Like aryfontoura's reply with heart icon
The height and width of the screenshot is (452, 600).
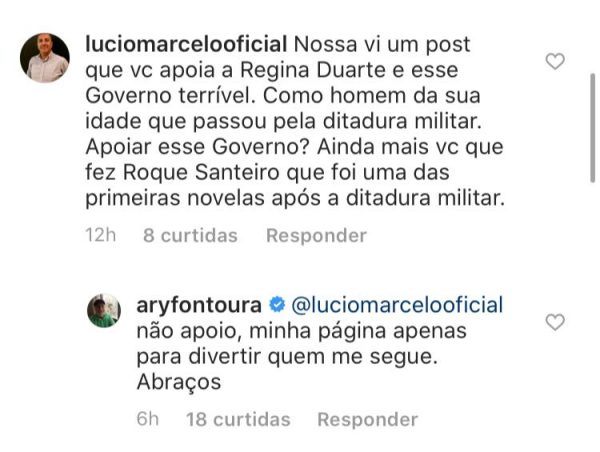click(x=555, y=322)
